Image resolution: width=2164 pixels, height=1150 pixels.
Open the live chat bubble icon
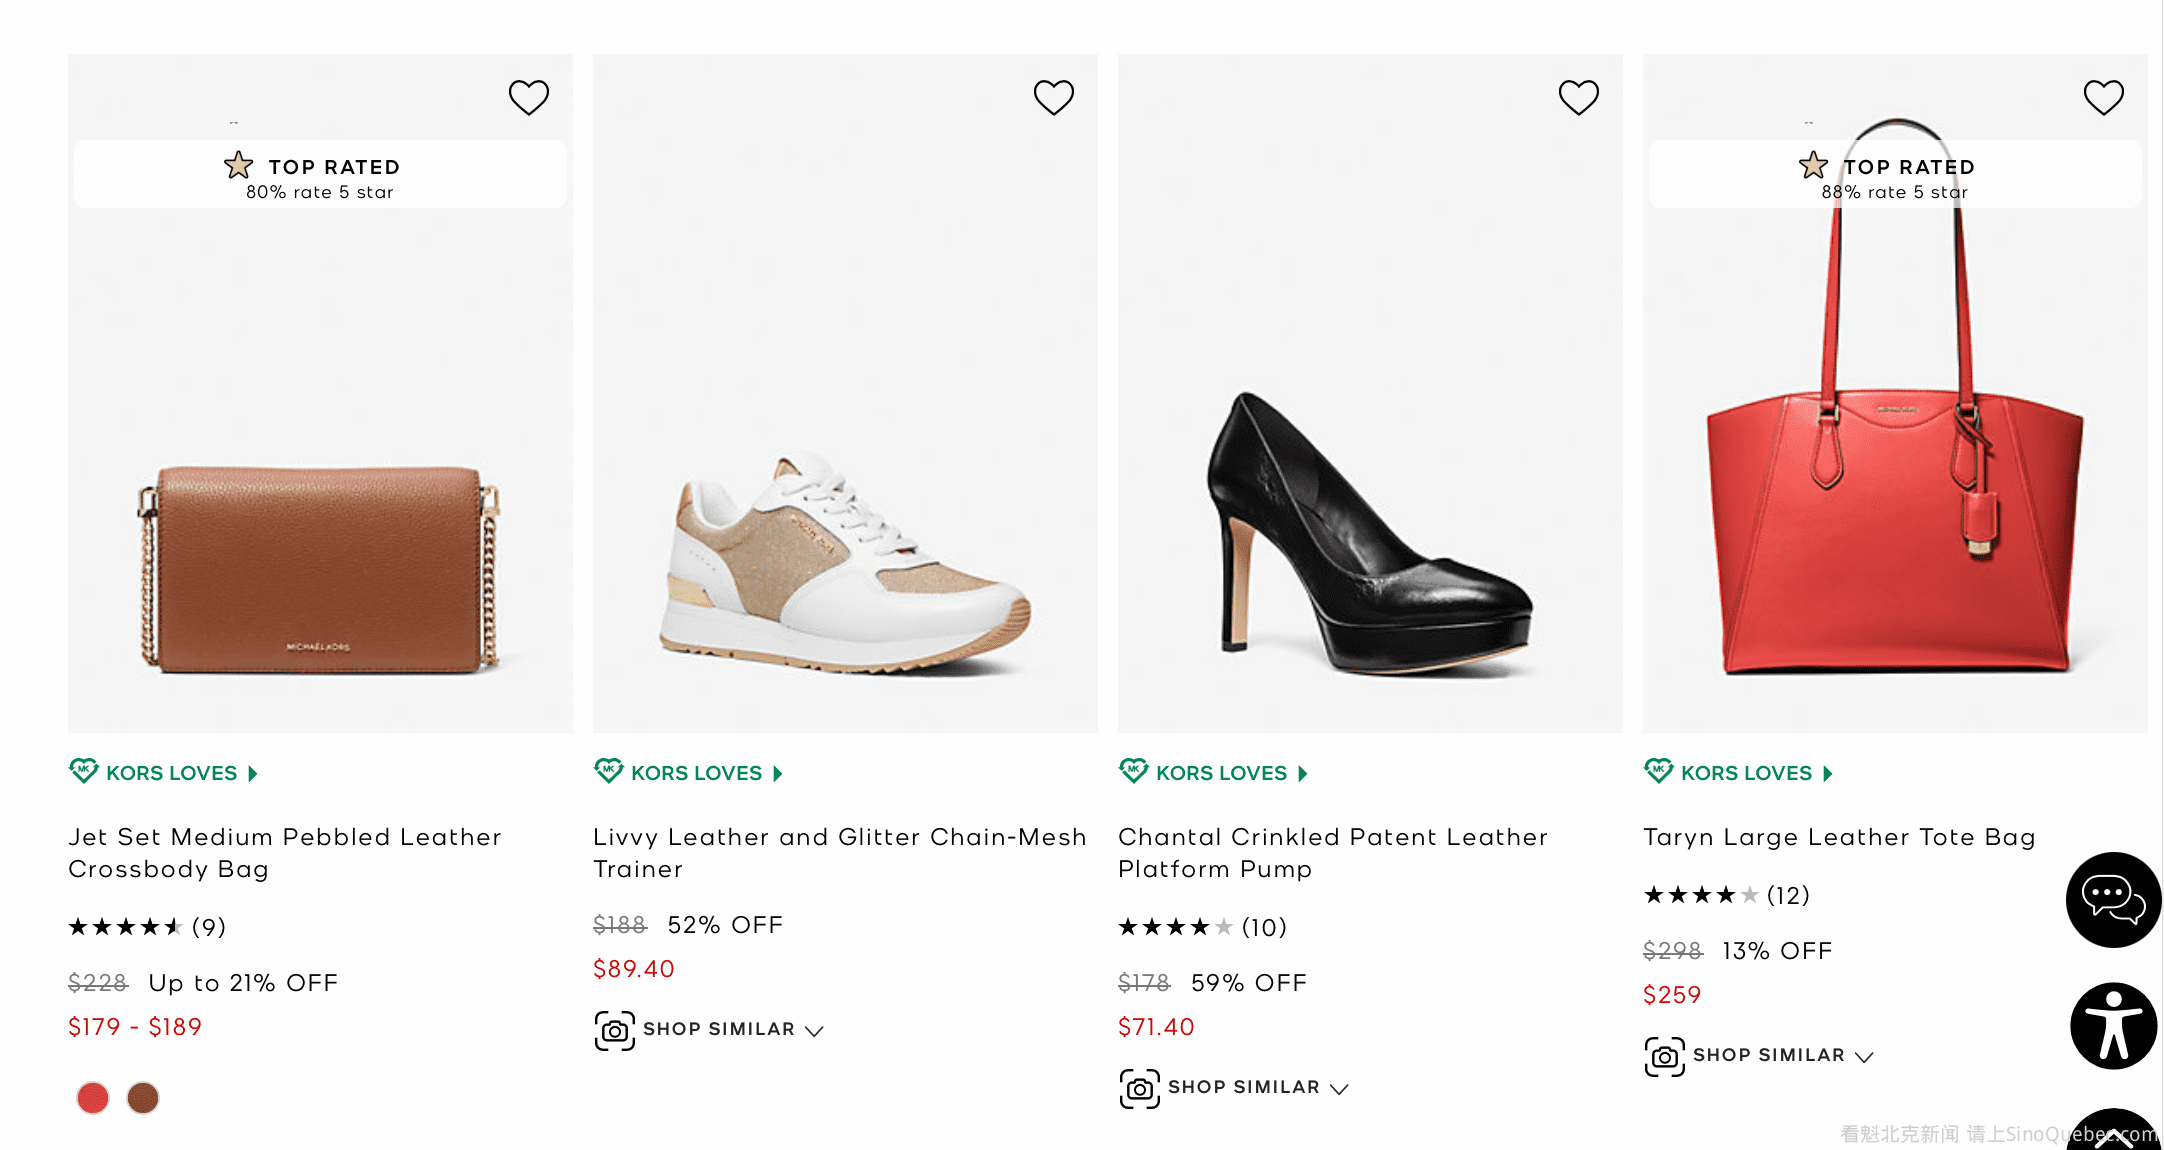pyautogui.click(x=2113, y=899)
